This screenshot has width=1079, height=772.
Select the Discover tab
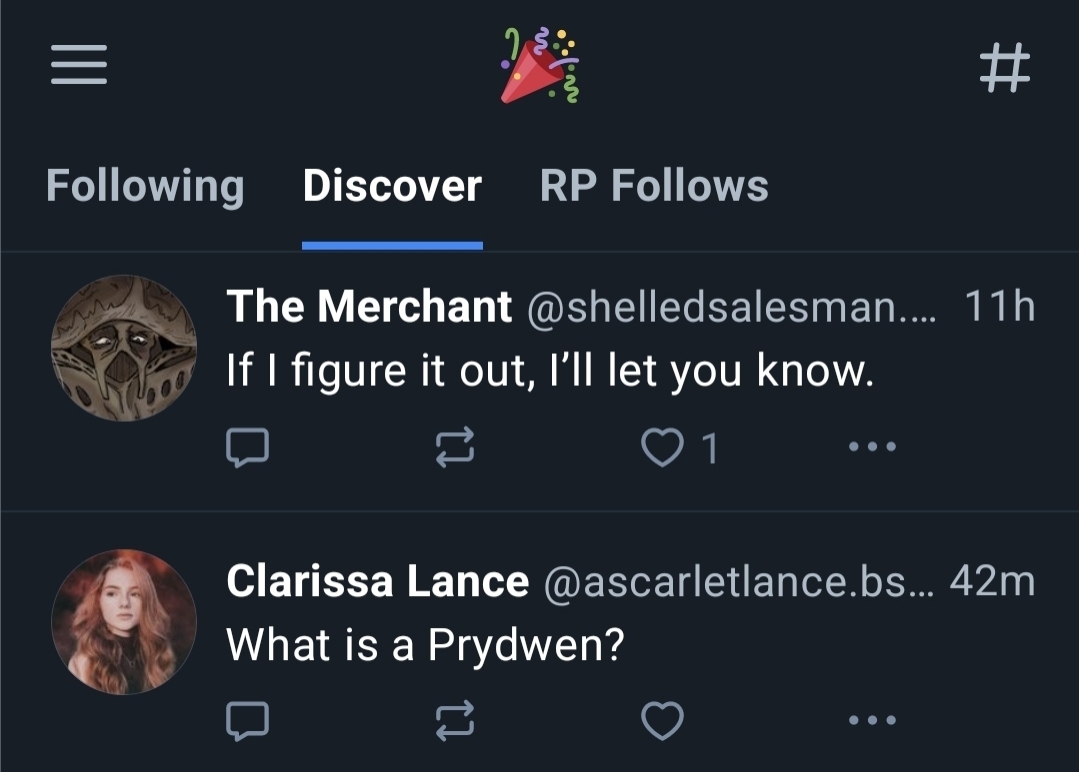(x=392, y=186)
